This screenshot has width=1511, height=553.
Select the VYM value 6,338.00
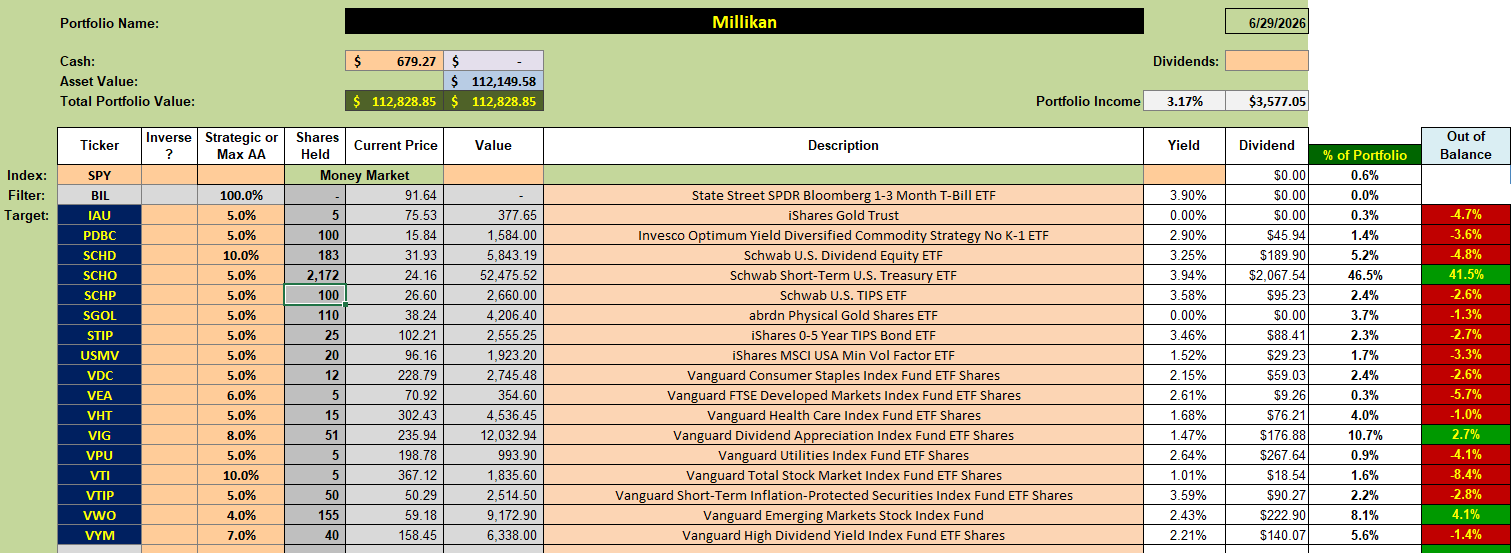(x=493, y=535)
